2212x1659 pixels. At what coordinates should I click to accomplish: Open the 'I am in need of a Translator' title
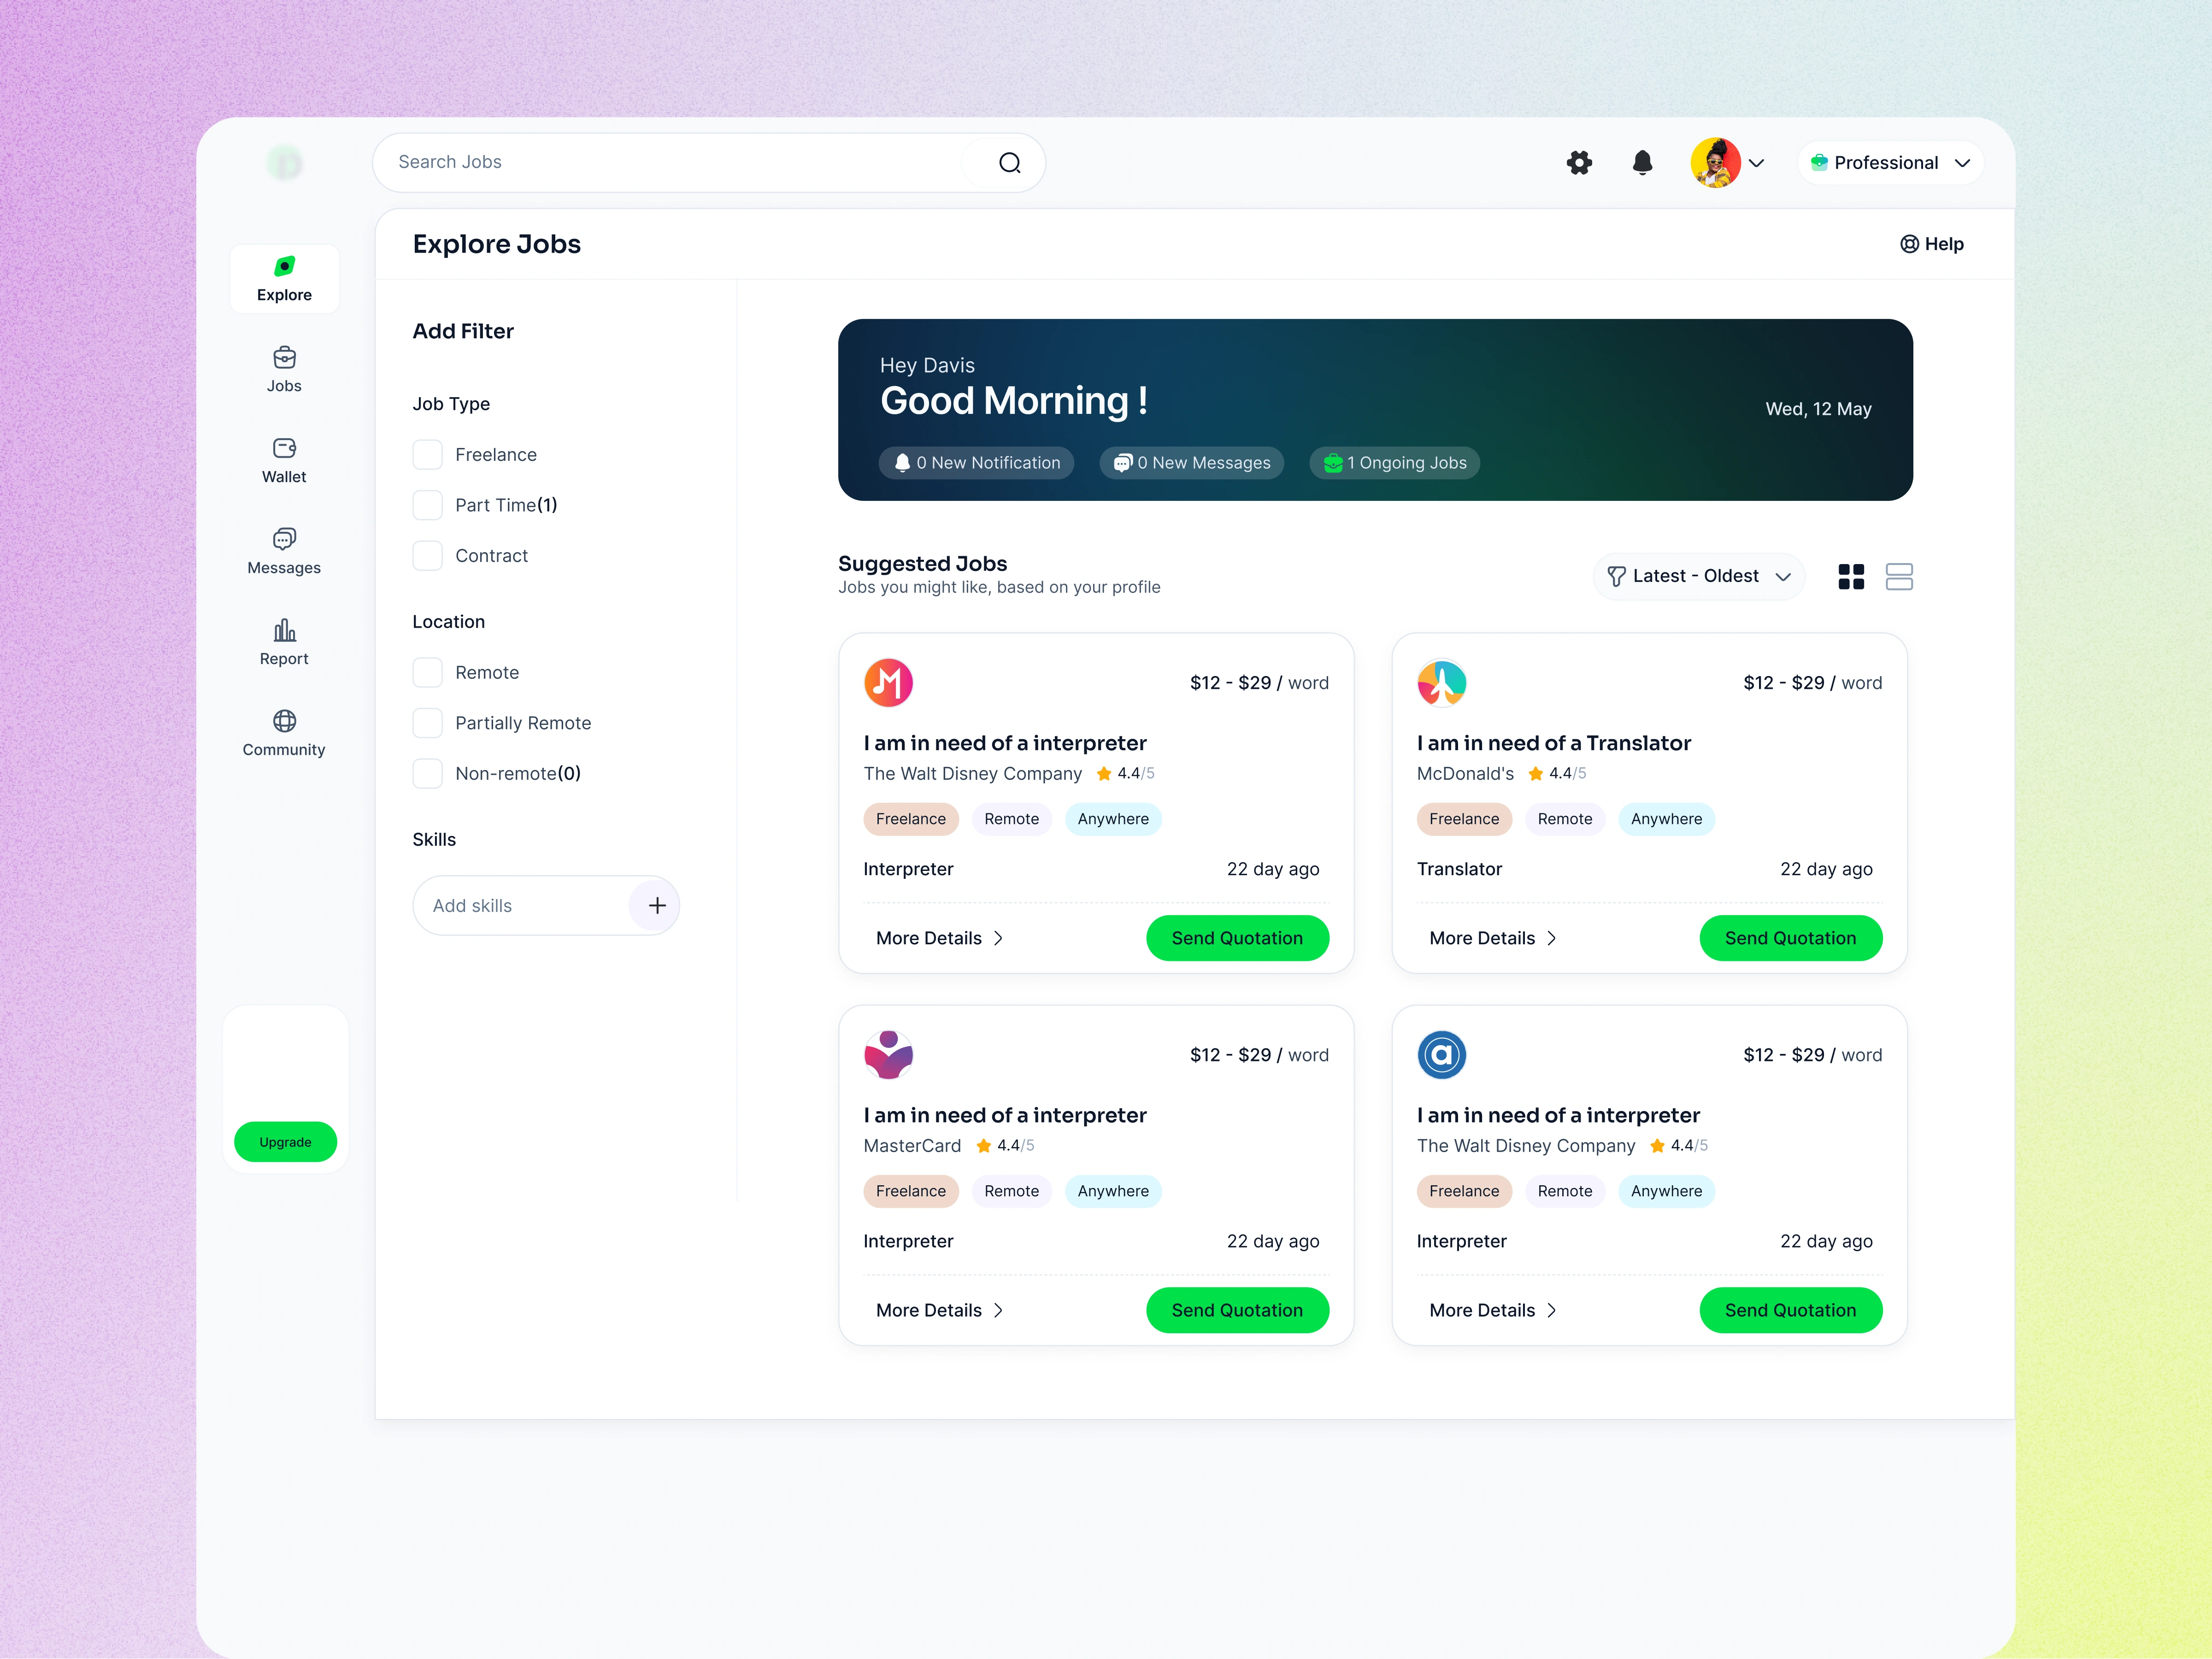click(1554, 743)
